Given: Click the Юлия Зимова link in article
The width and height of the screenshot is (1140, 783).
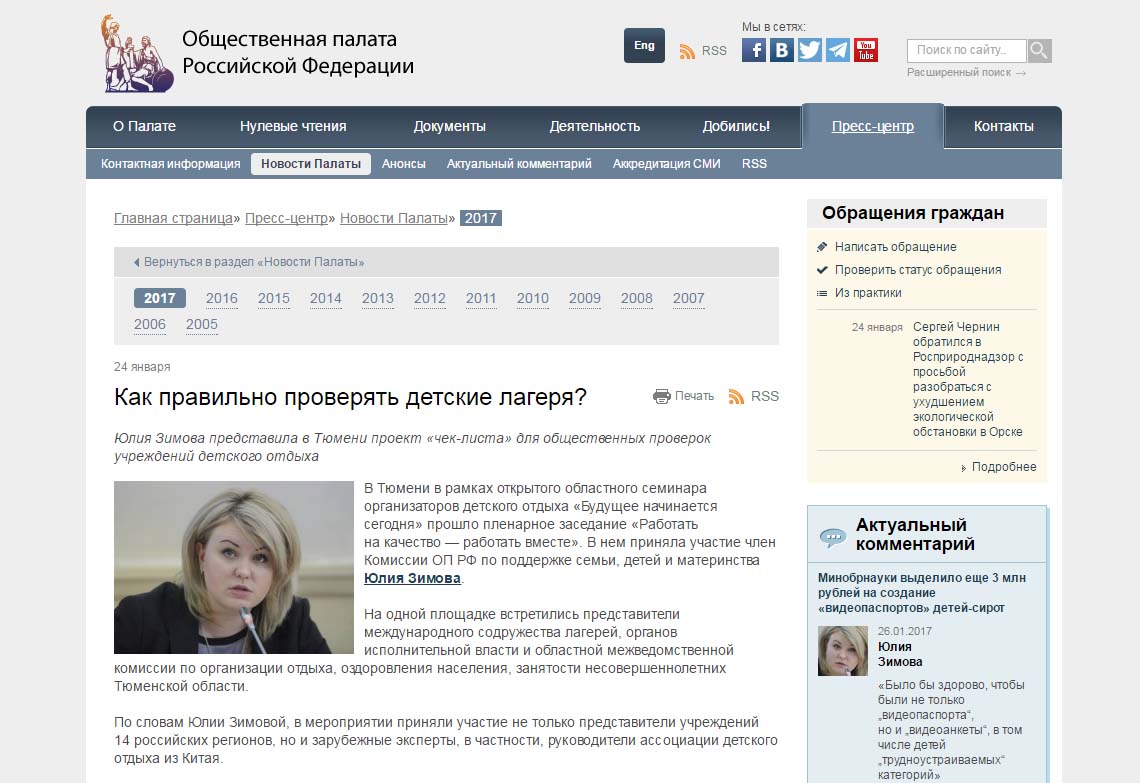Looking at the screenshot, I should pyautogui.click(x=412, y=578).
